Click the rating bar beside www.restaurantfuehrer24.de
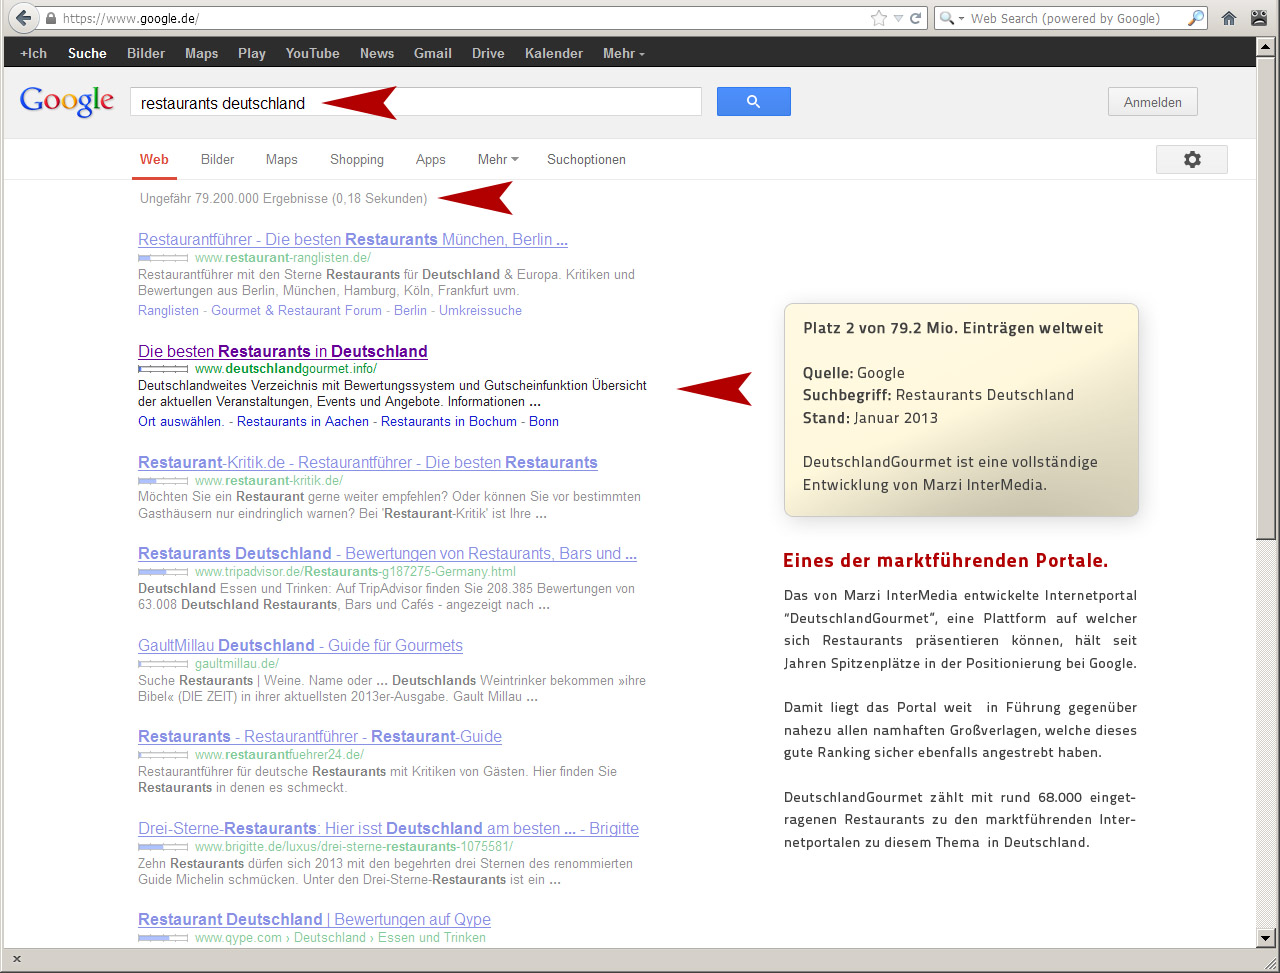Viewport: 1280px width, 973px height. (x=163, y=755)
